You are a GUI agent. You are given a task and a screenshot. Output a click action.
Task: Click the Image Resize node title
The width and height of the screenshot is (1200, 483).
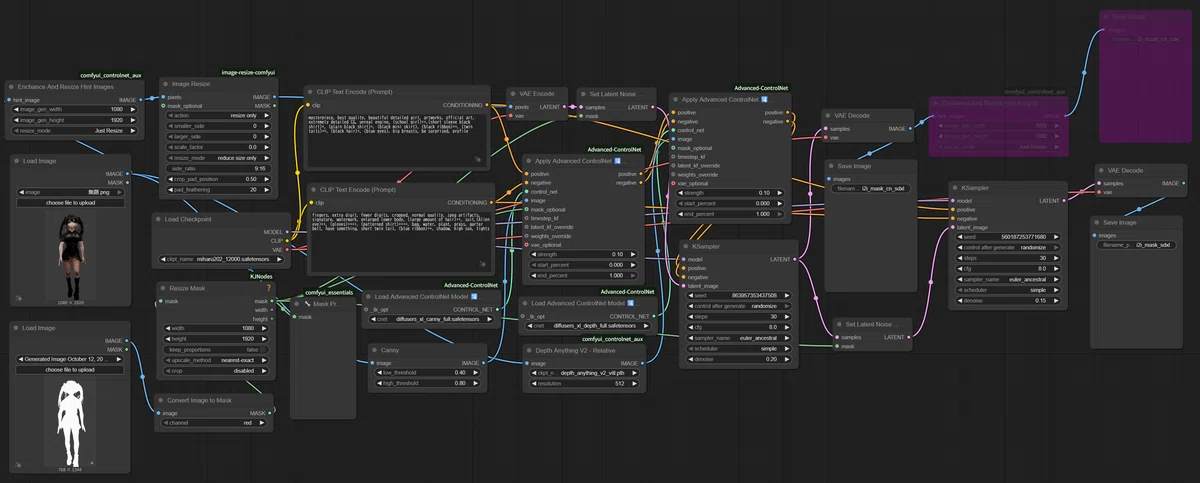191,84
